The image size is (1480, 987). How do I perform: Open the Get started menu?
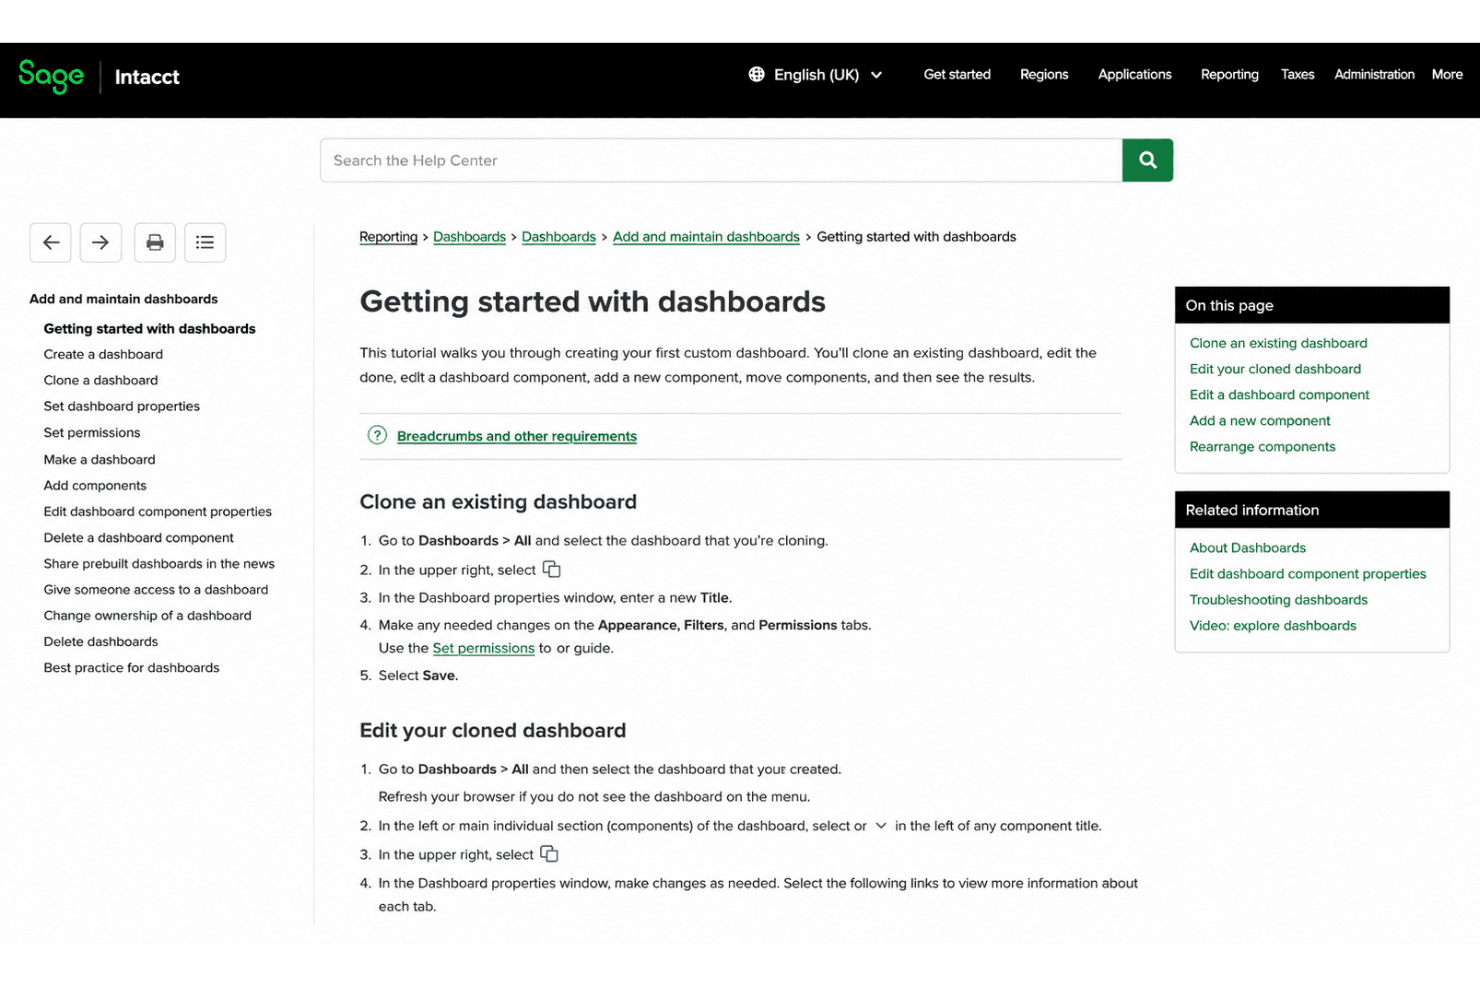[x=957, y=75]
